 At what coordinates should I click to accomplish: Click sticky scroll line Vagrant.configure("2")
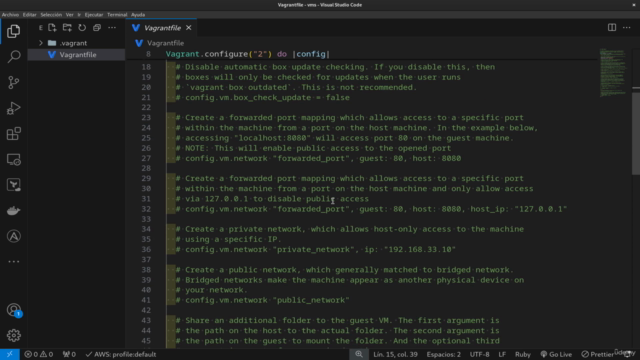[247, 54]
